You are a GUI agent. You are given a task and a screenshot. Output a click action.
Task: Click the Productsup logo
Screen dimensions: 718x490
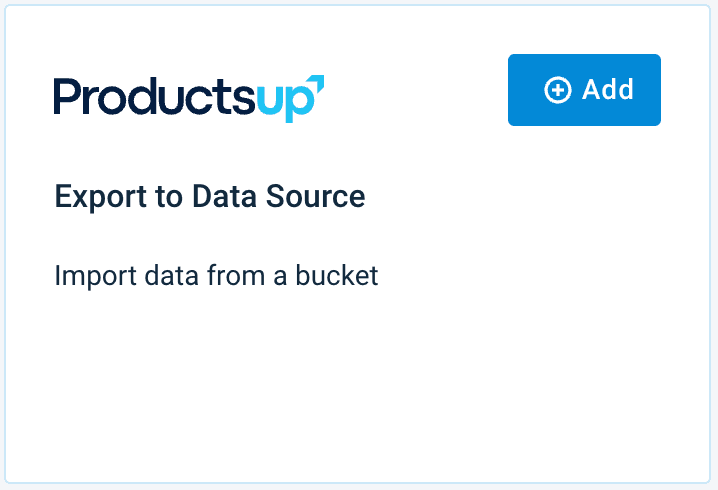(x=189, y=97)
